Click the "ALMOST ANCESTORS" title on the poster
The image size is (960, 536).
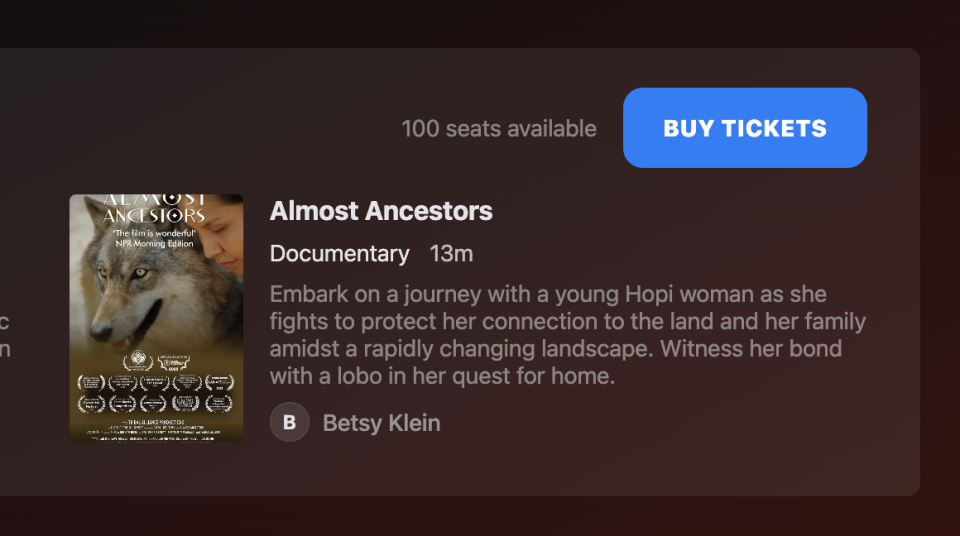155,207
